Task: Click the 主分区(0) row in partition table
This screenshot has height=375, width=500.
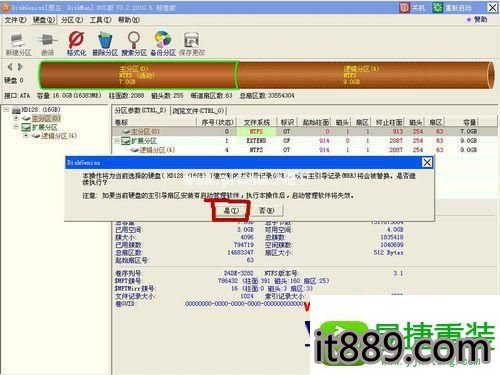Action: point(305,132)
